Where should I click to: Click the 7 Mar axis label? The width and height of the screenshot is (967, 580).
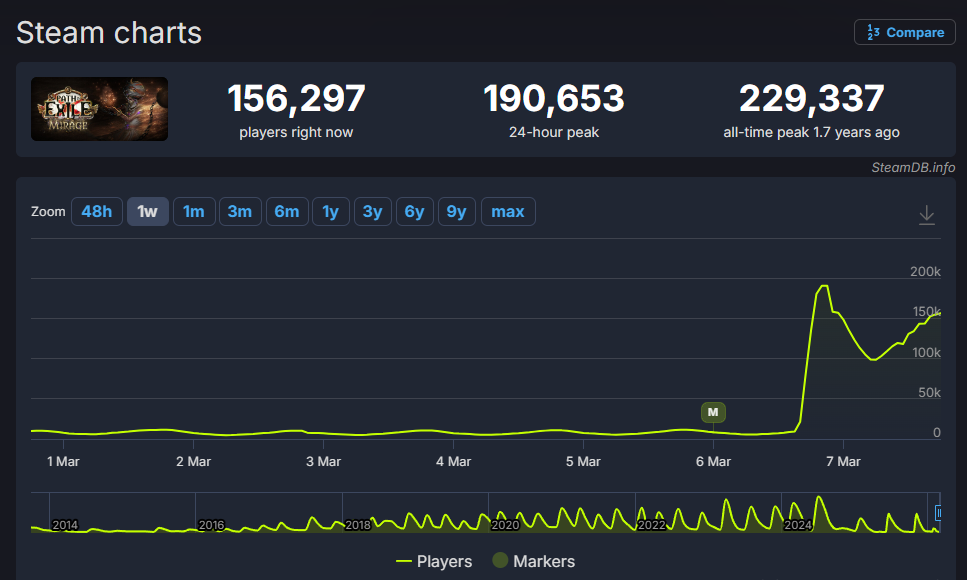click(x=843, y=462)
